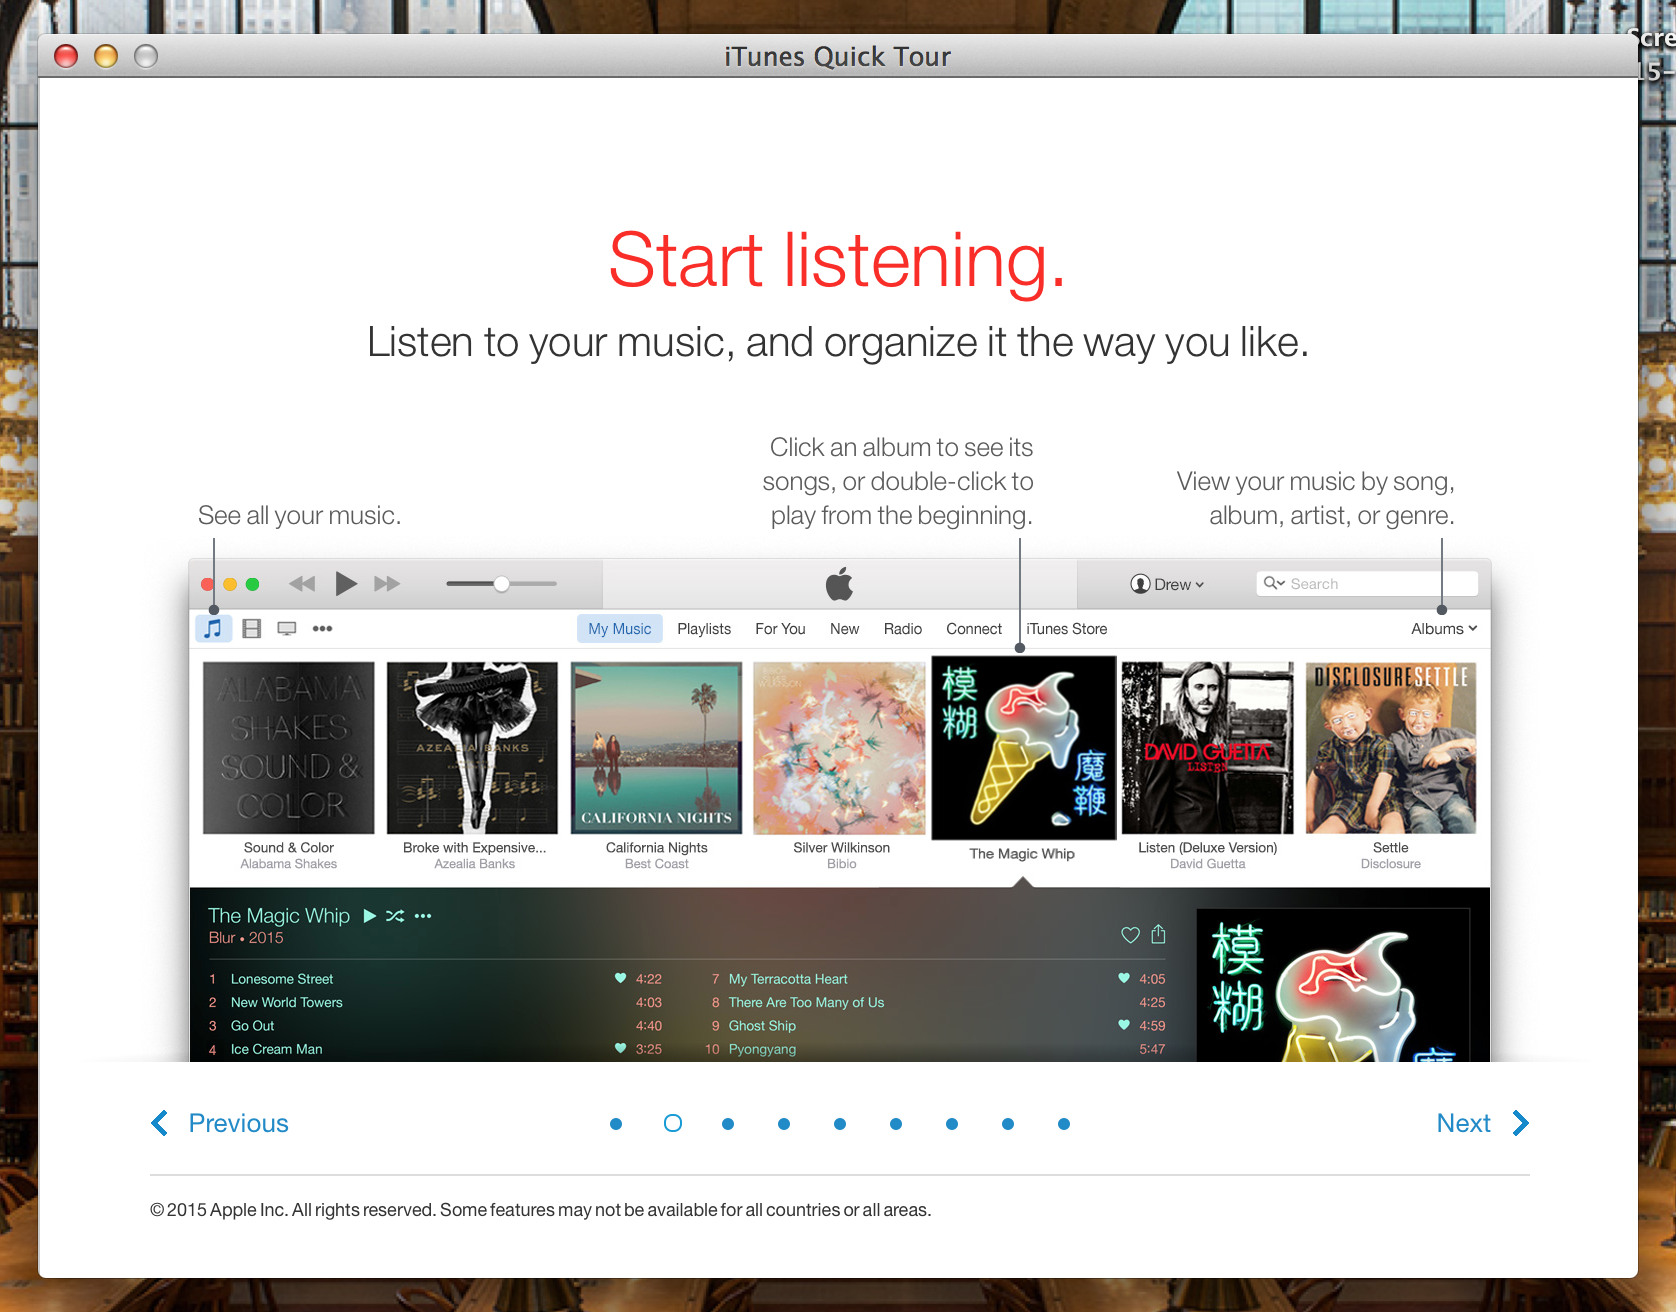
Task: Select the last tour page dot
Action: [1064, 1124]
